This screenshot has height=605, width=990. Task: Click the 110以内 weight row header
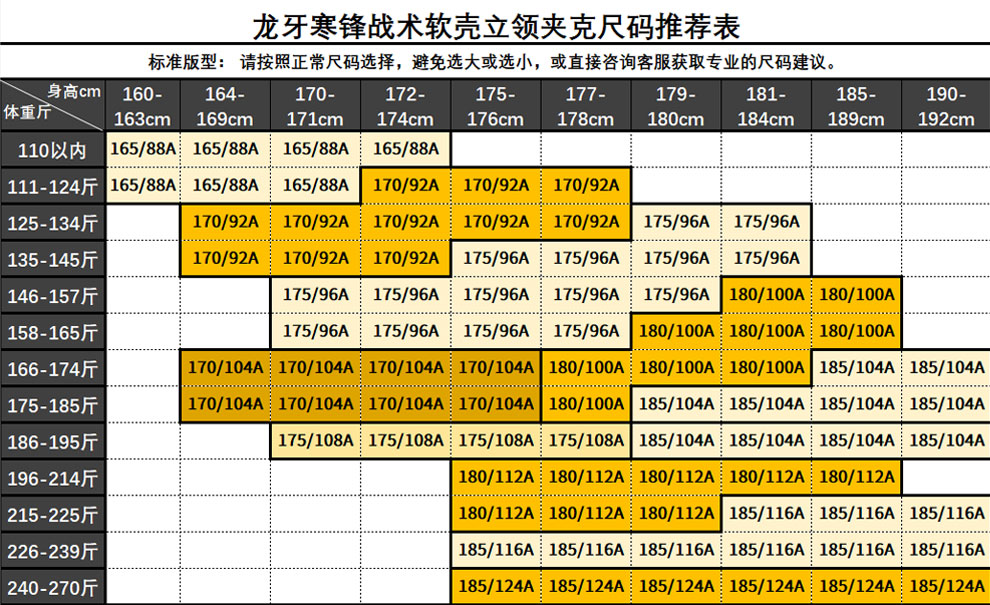(52, 150)
